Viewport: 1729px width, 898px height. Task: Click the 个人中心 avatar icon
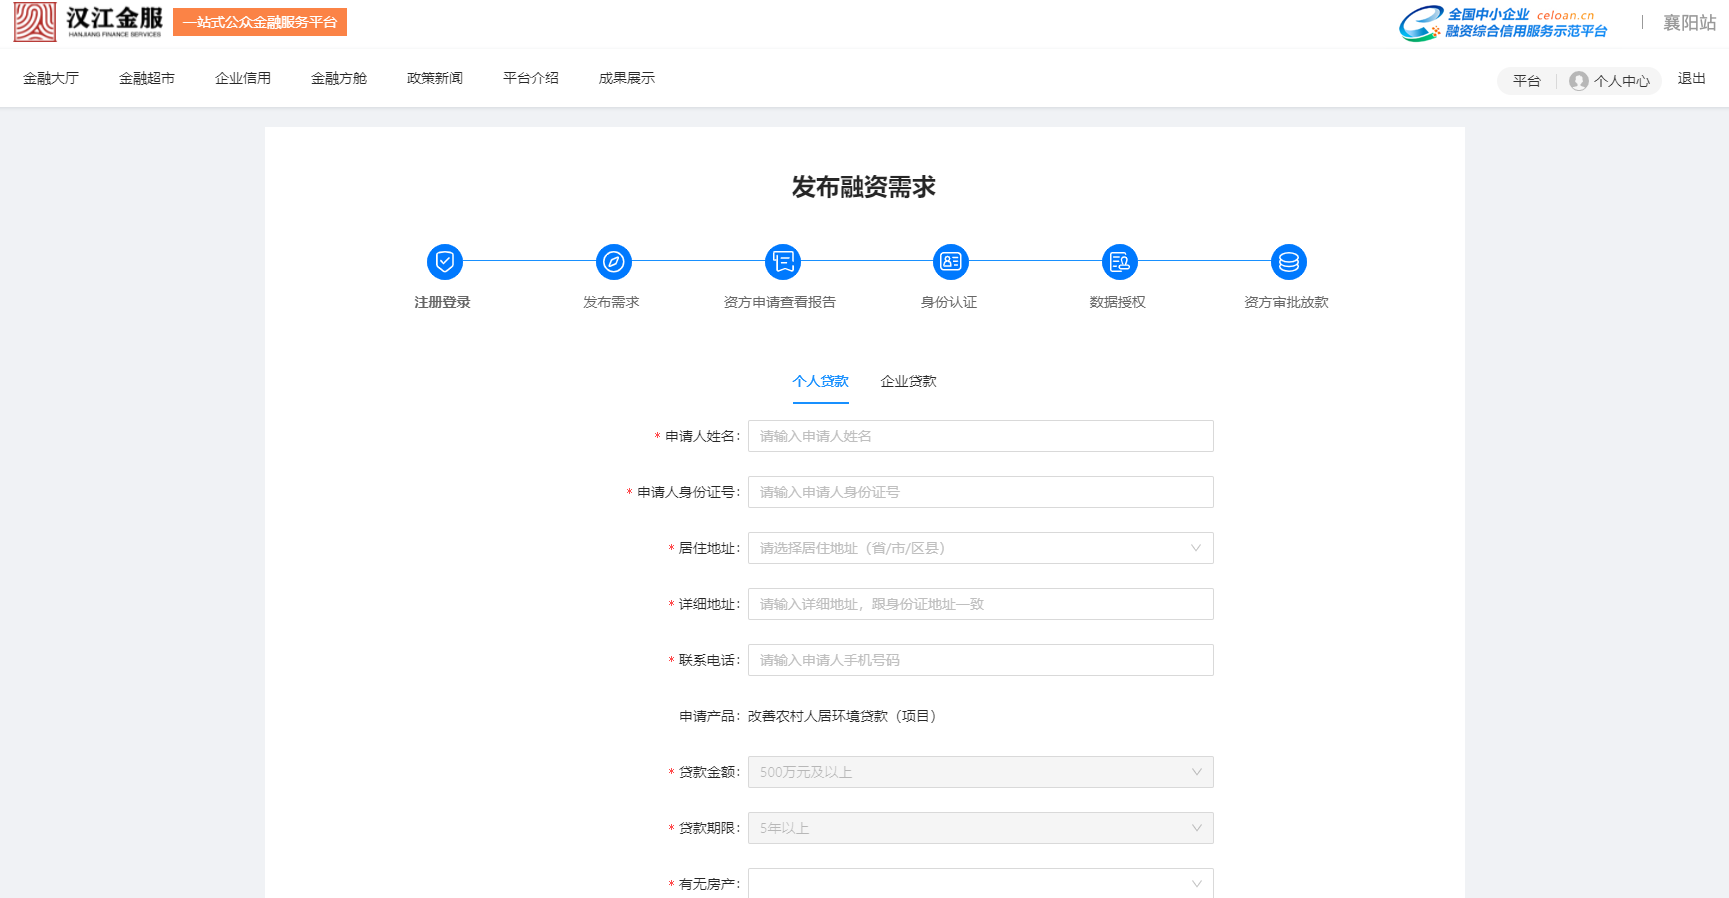tap(1578, 81)
